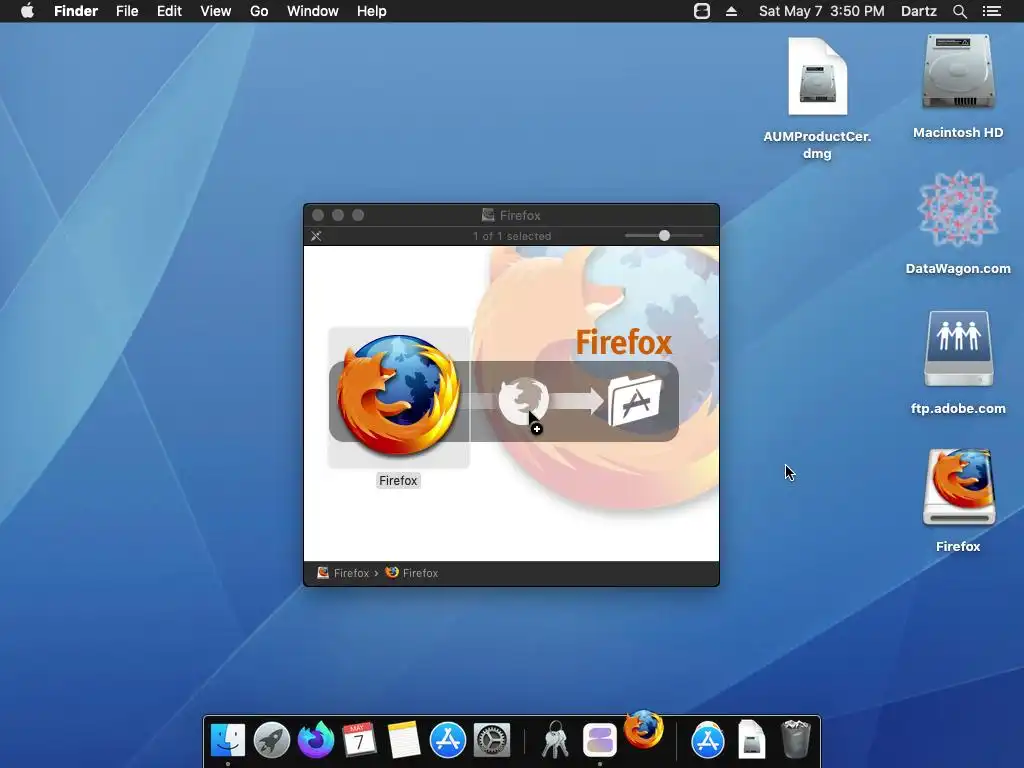Open Notes from the Dock
Viewport: 1024px width, 768px height.
pyautogui.click(x=404, y=740)
